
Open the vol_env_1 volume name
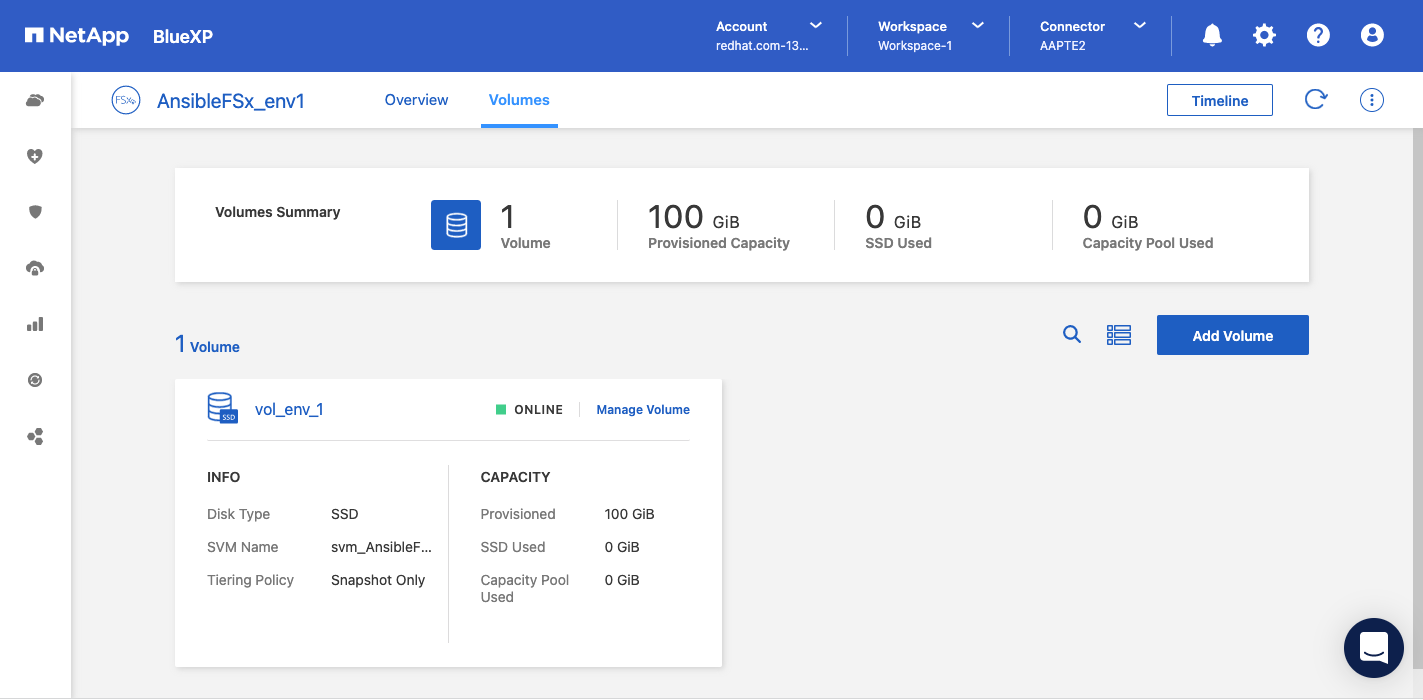coord(289,410)
